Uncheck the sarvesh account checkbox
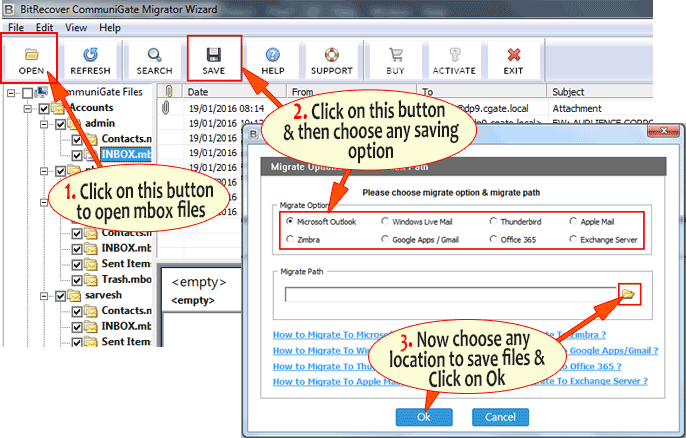 [x=60, y=296]
